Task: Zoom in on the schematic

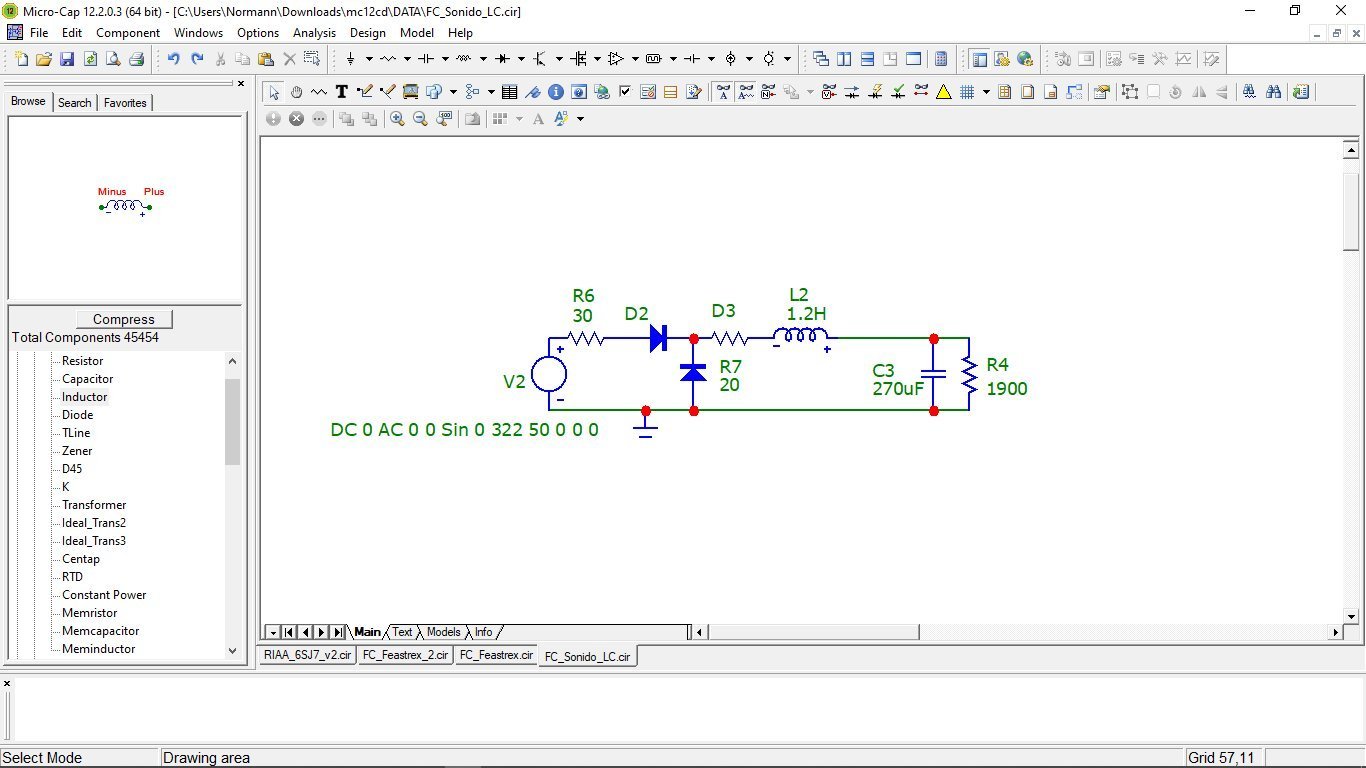Action: click(x=397, y=119)
